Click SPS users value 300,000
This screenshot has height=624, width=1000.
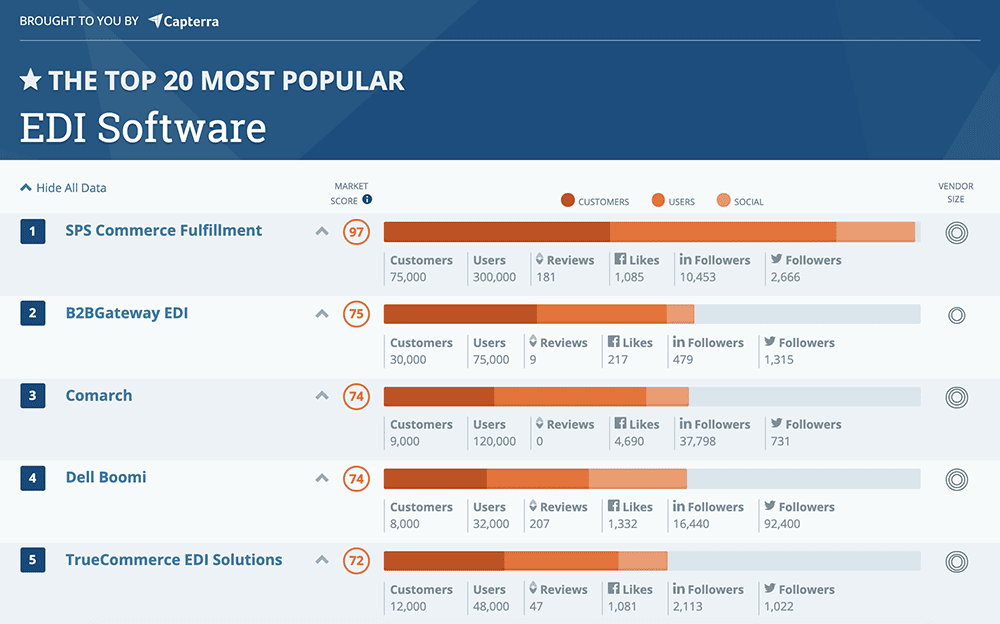(x=494, y=277)
